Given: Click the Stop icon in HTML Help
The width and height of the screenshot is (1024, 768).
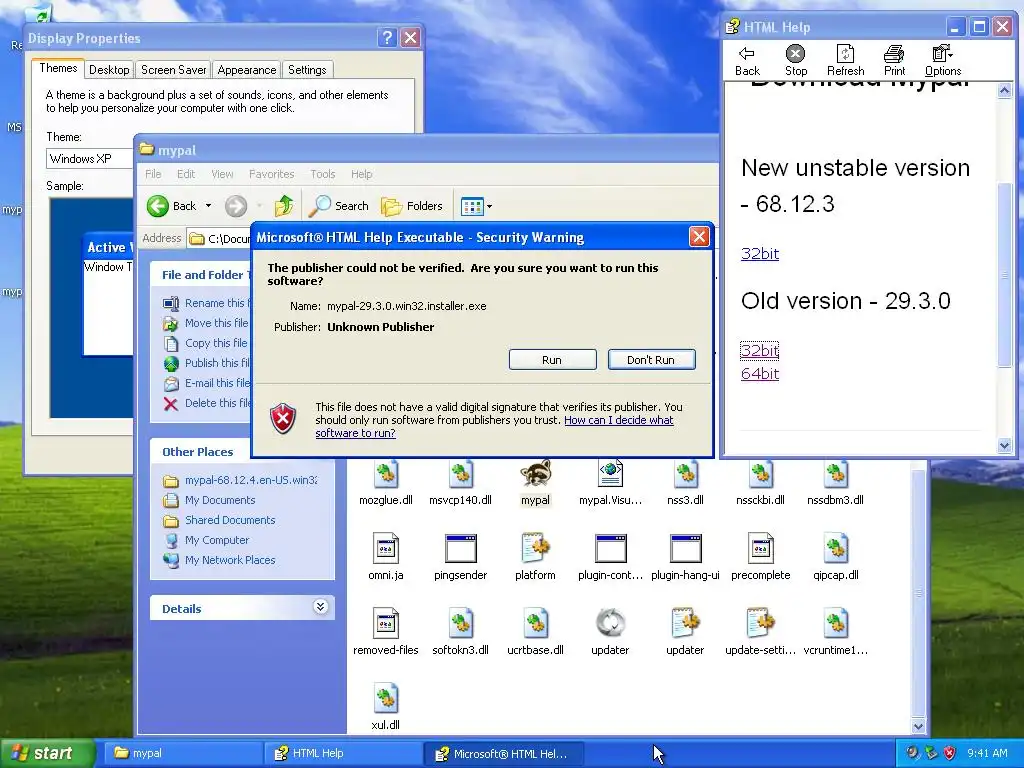Looking at the screenshot, I should (x=795, y=61).
